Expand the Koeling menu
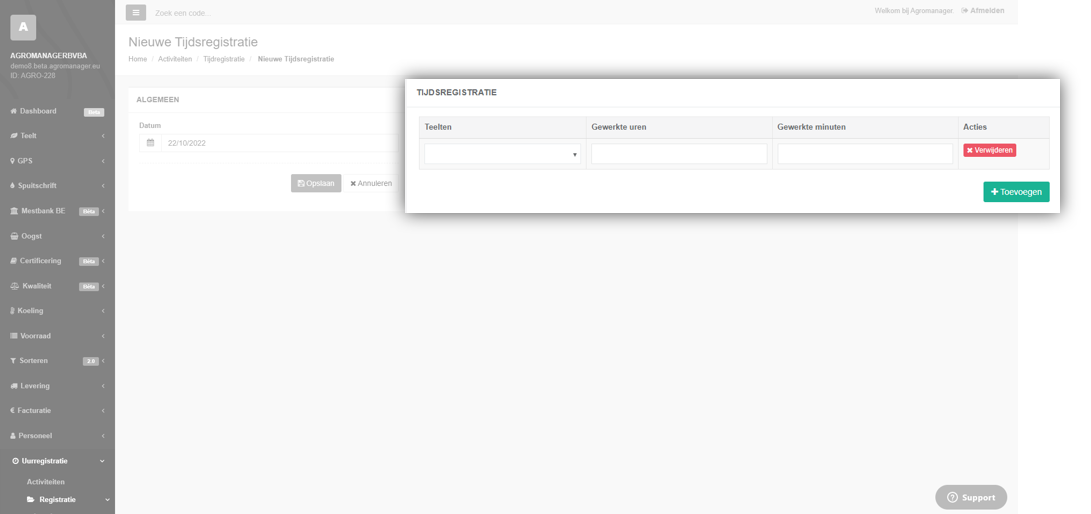 57,311
